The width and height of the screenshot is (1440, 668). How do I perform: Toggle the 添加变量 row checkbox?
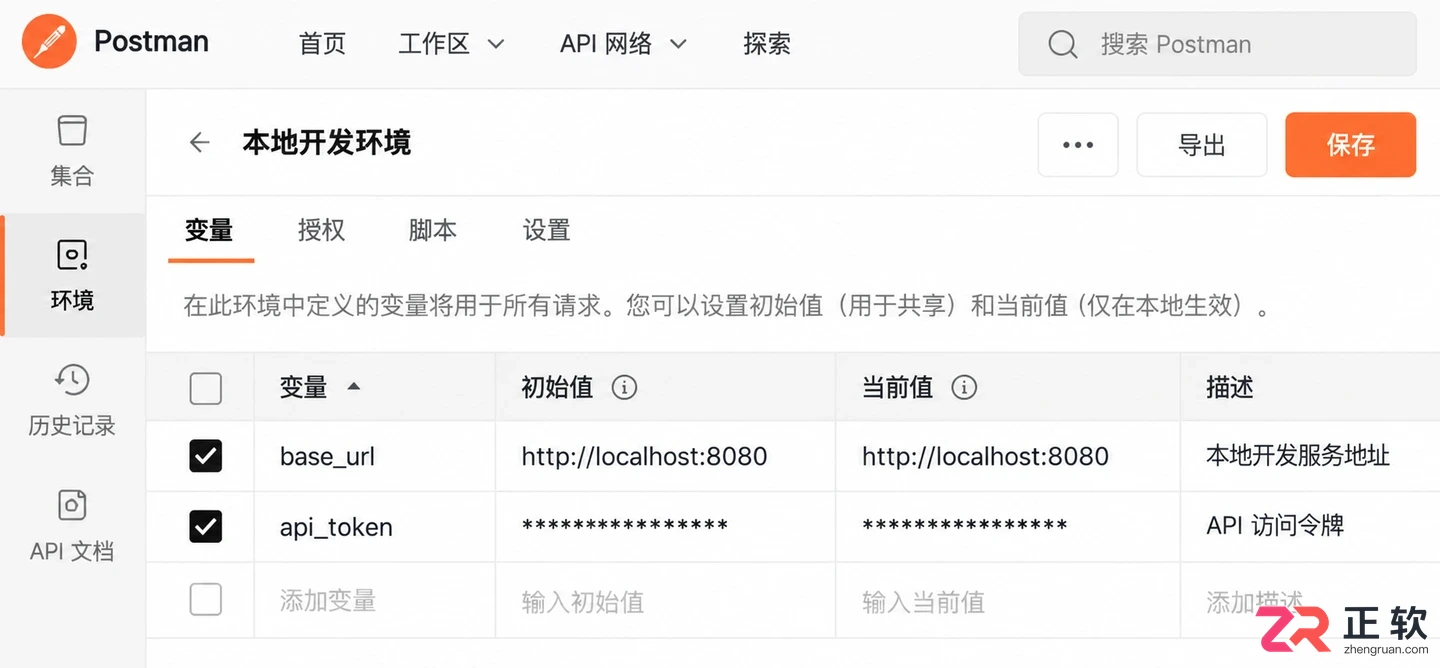(206, 600)
